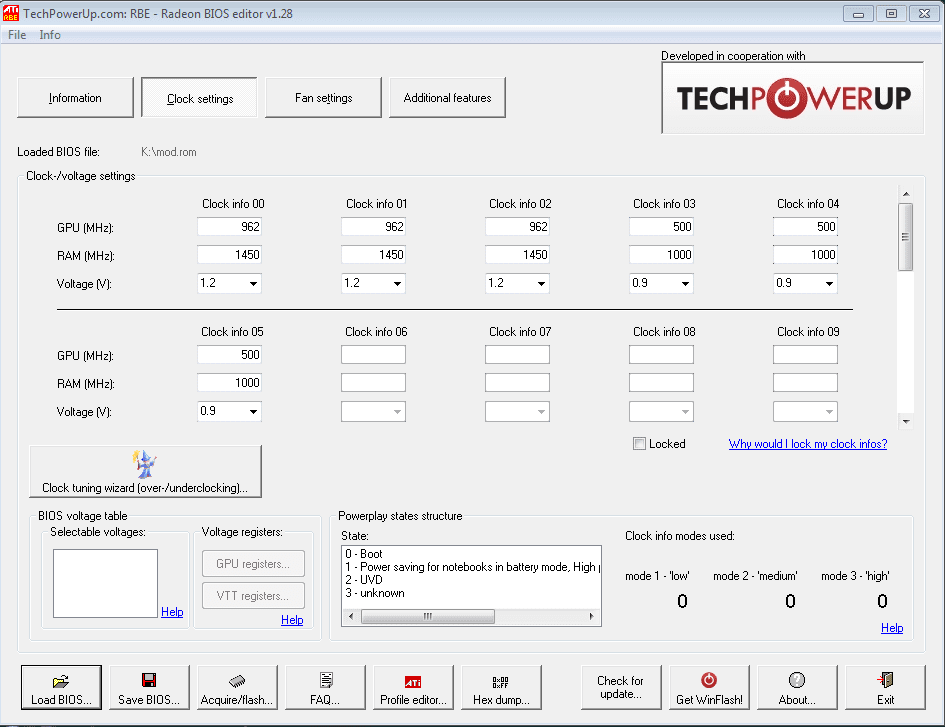Image resolution: width=945 pixels, height=727 pixels.
Task: Click RAM MHz field of Clock info 02
Action: [x=517, y=255]
